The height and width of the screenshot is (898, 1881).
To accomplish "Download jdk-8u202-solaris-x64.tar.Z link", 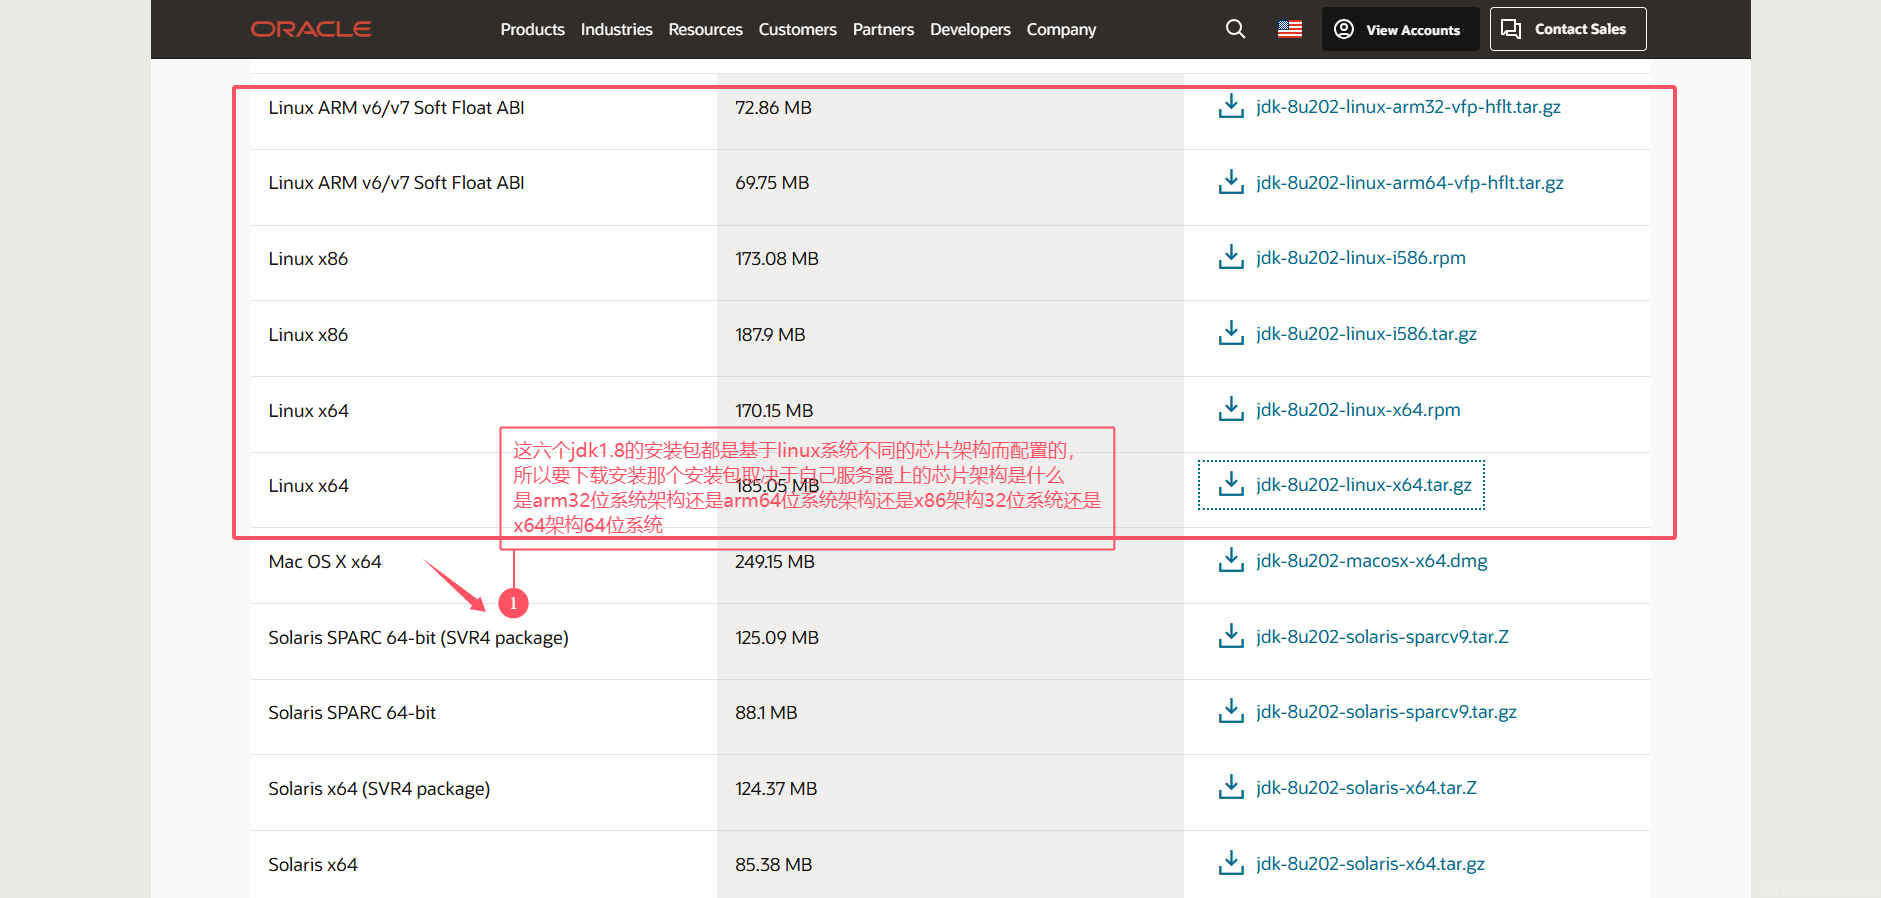I will click(1366, 787).
